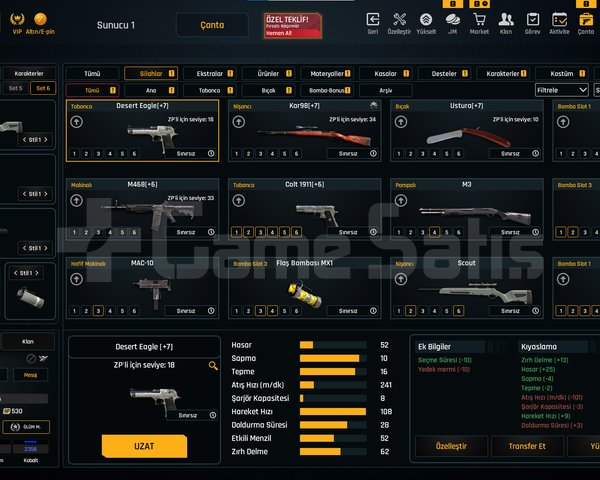The height and width of the screenshot is (480, 600).
Task: Click the upgrade arrow on Desert Eagle card
Action: point(77,122)
